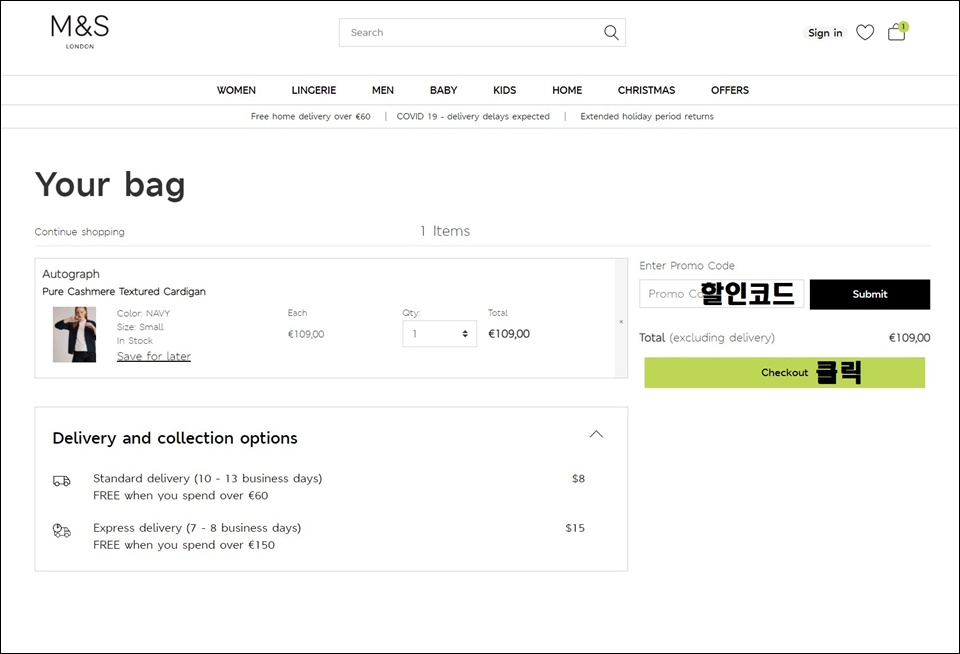Click 'Express delivery (7 - 8 business days)' text
This screenshot has height=654, width=960.
point(197,528)
